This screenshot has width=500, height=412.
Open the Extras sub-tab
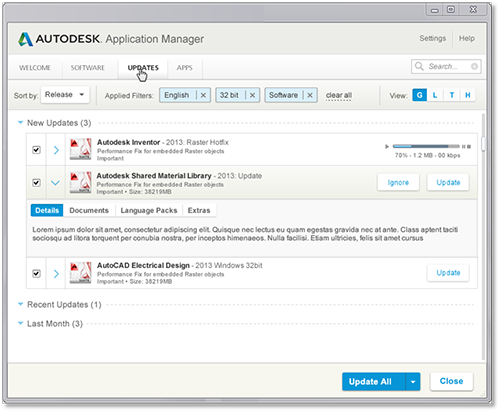pyautogui.click(x=199, y=210)
